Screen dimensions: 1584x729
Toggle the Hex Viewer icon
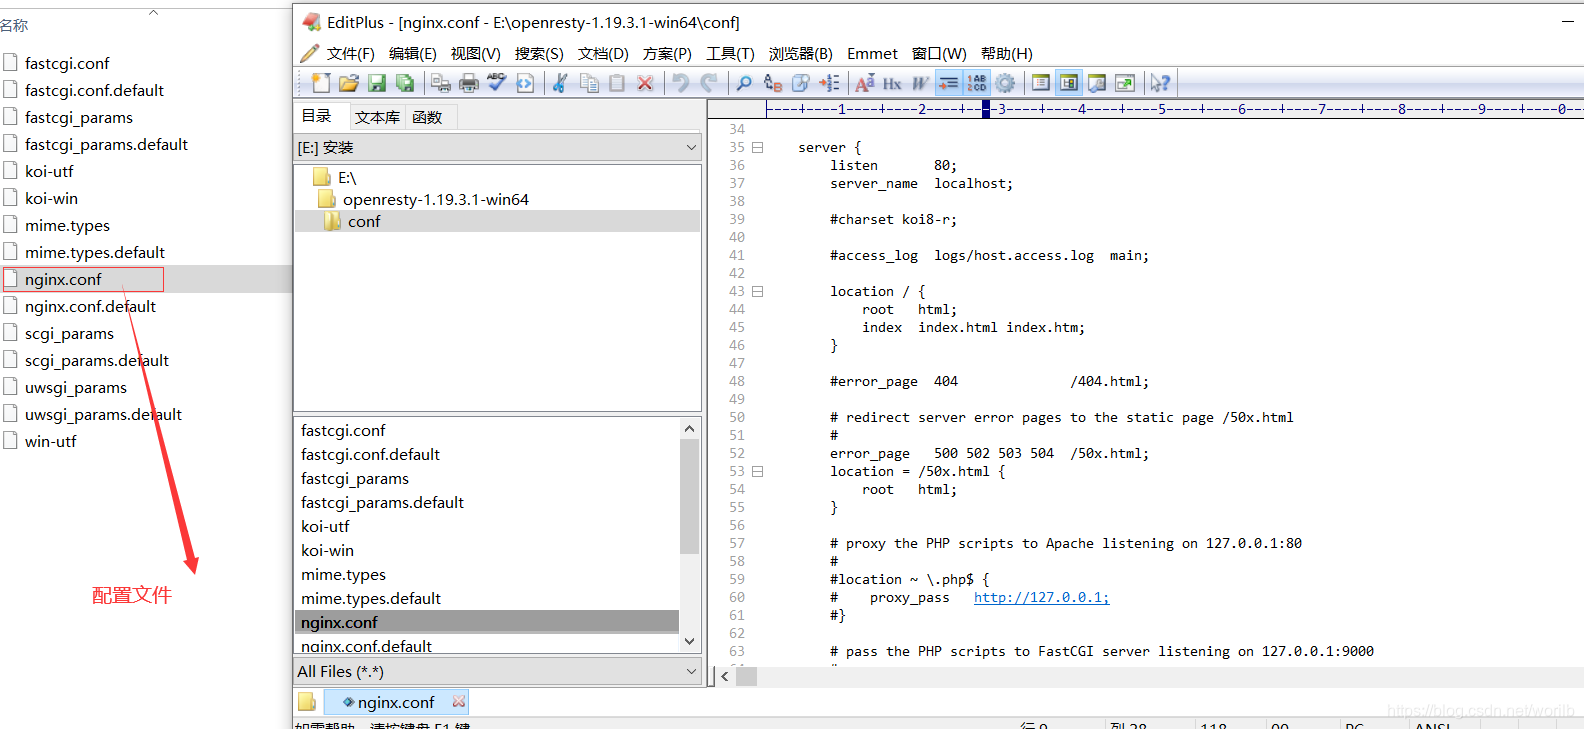892,83
